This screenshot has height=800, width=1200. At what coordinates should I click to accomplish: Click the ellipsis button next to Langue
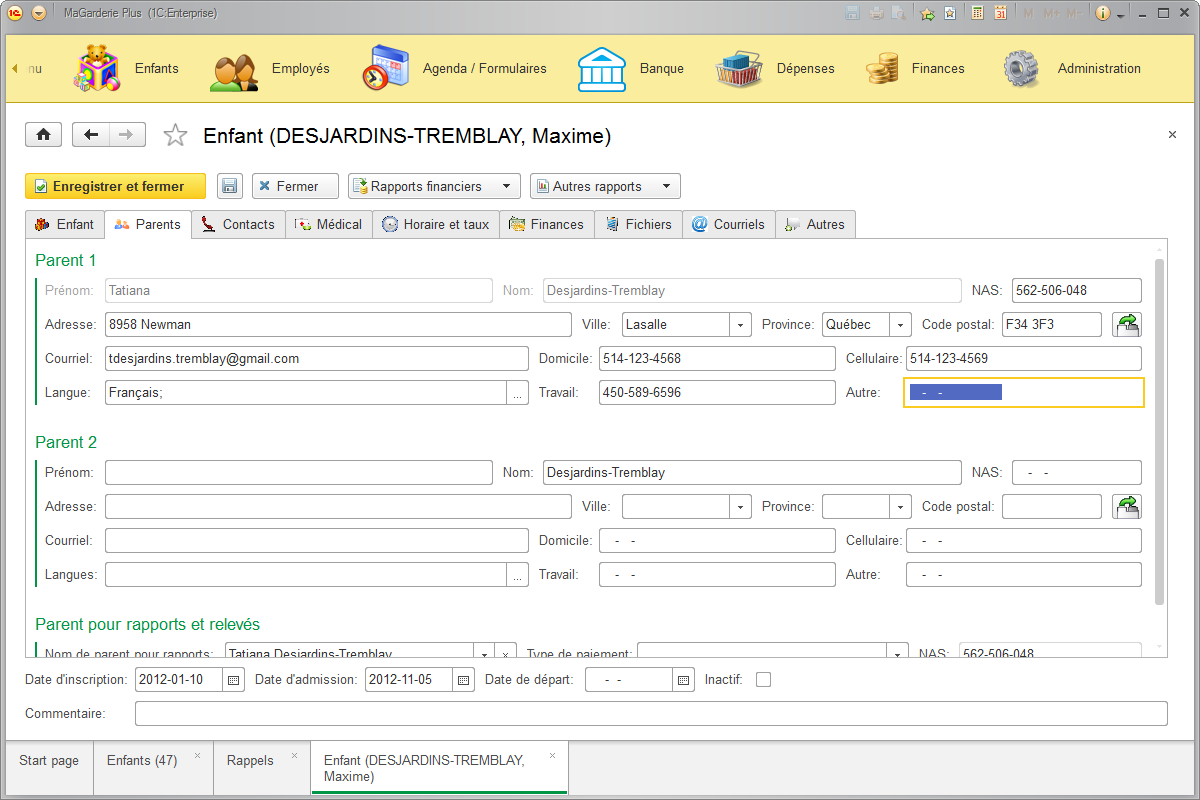pyautogui.click(x=518, y=392)
